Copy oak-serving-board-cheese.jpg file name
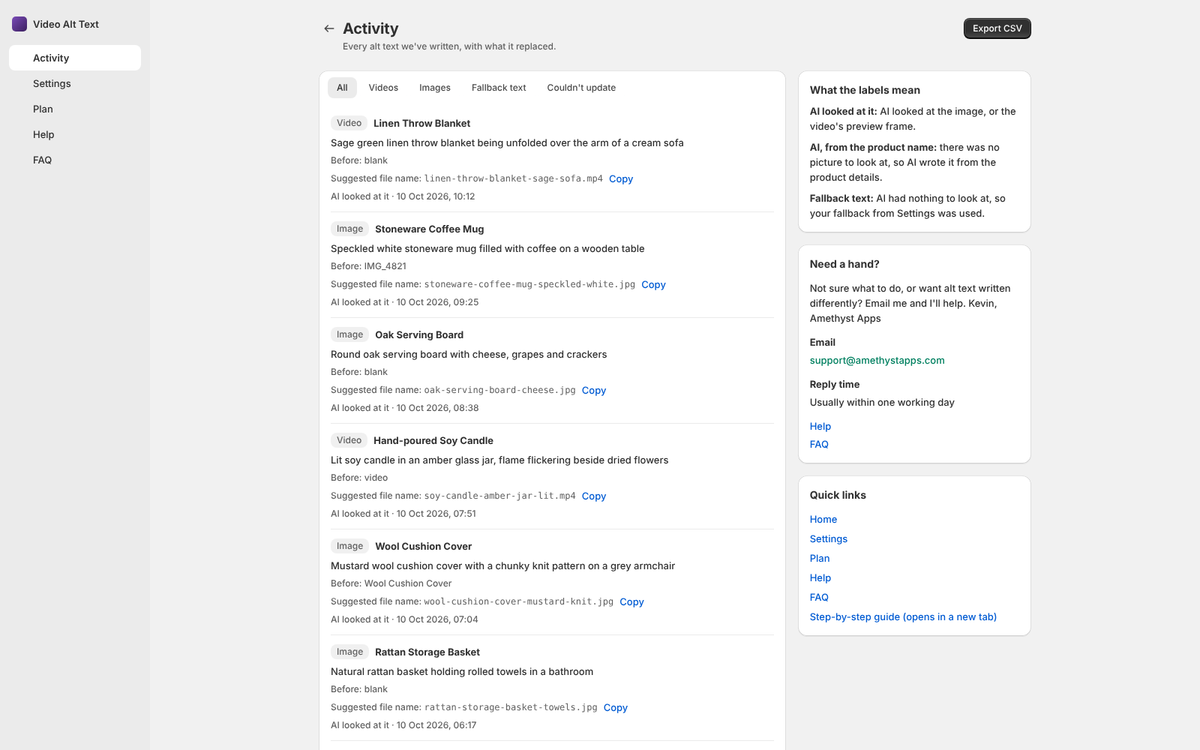The image size is (1200, 750). pyautogui.click(x=594, y=391)
